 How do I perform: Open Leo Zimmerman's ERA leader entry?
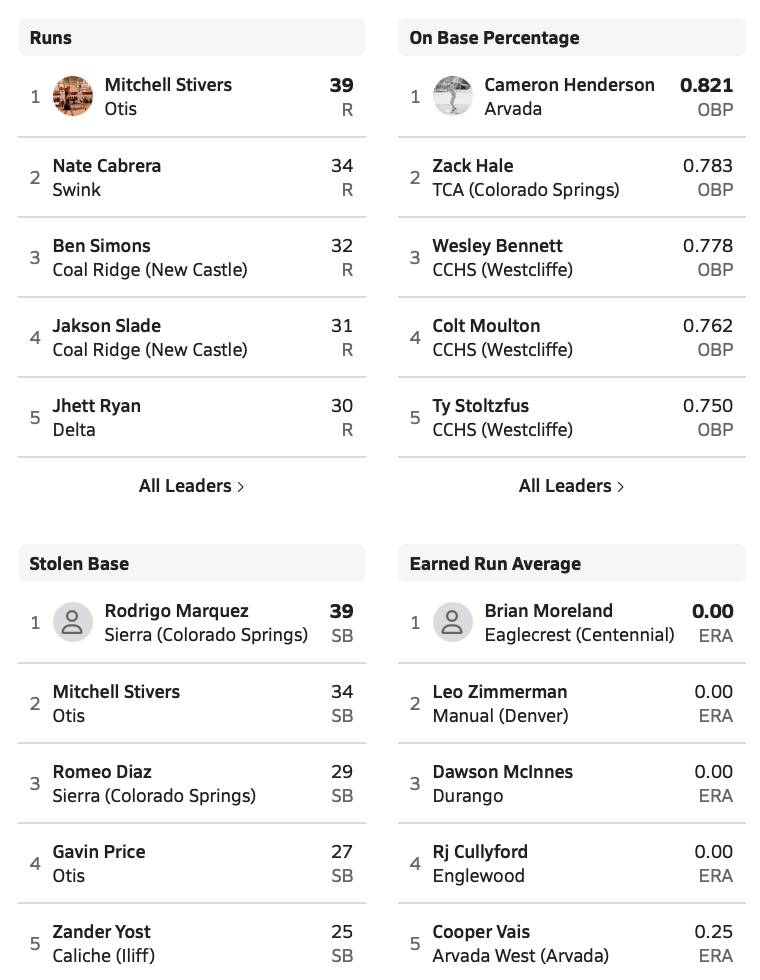click(x=499, y=692)
